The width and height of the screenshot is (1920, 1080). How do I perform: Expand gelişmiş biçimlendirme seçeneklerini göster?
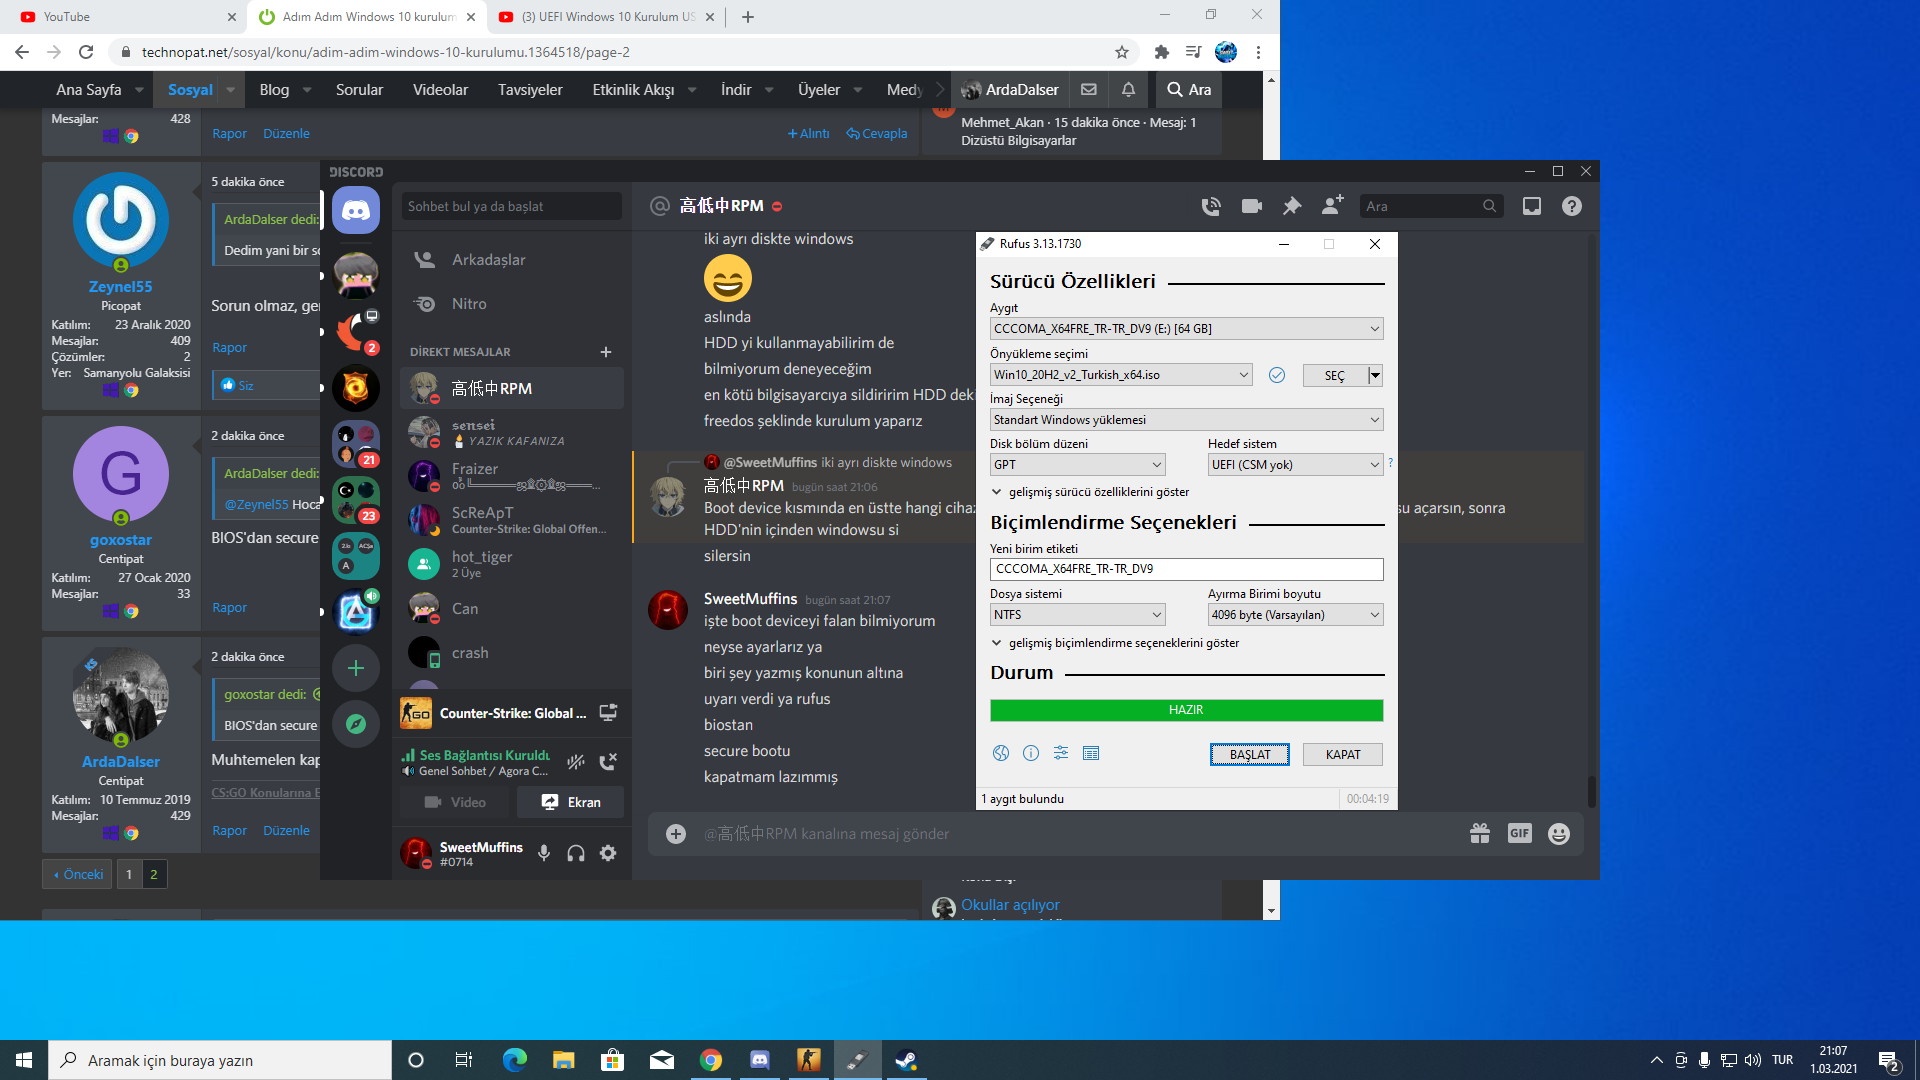click(x=1115, y=643)
